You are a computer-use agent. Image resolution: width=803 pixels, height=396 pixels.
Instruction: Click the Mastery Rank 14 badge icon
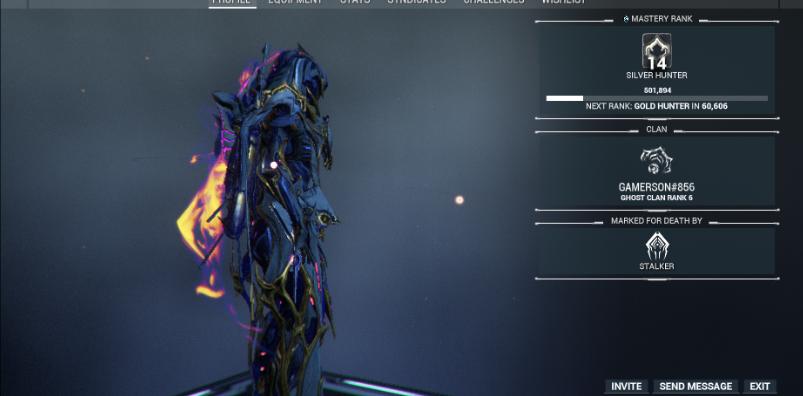(657, 51)
